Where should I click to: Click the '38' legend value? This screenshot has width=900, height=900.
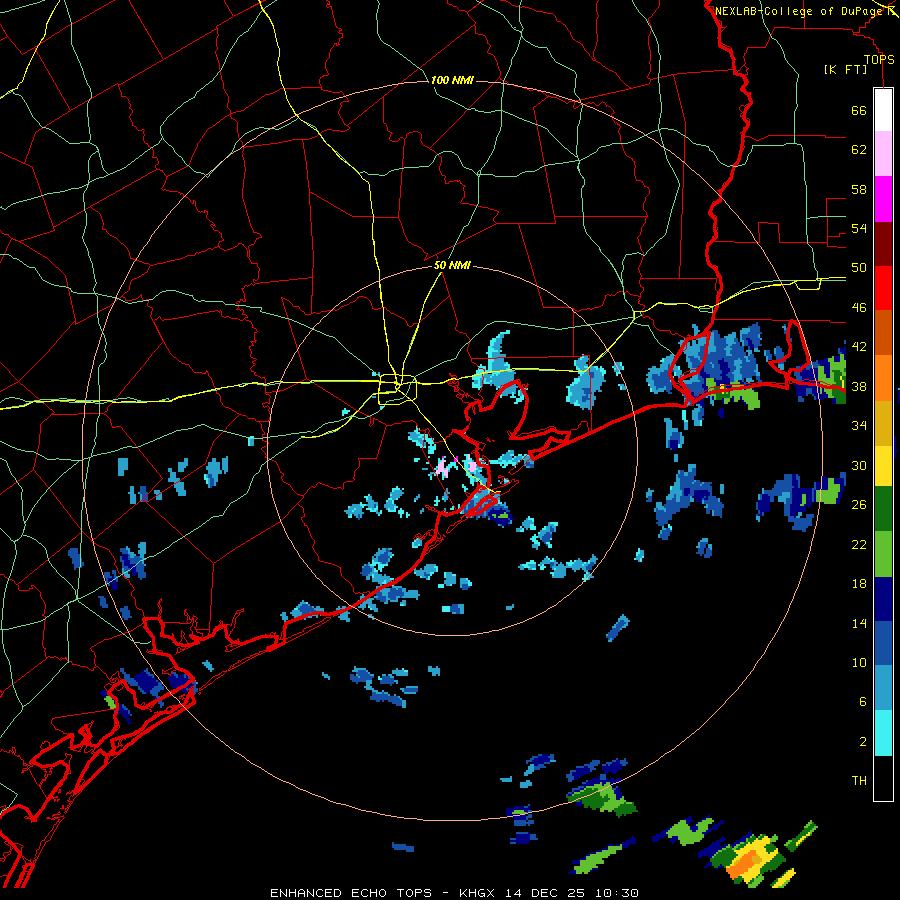coord(859,386)
